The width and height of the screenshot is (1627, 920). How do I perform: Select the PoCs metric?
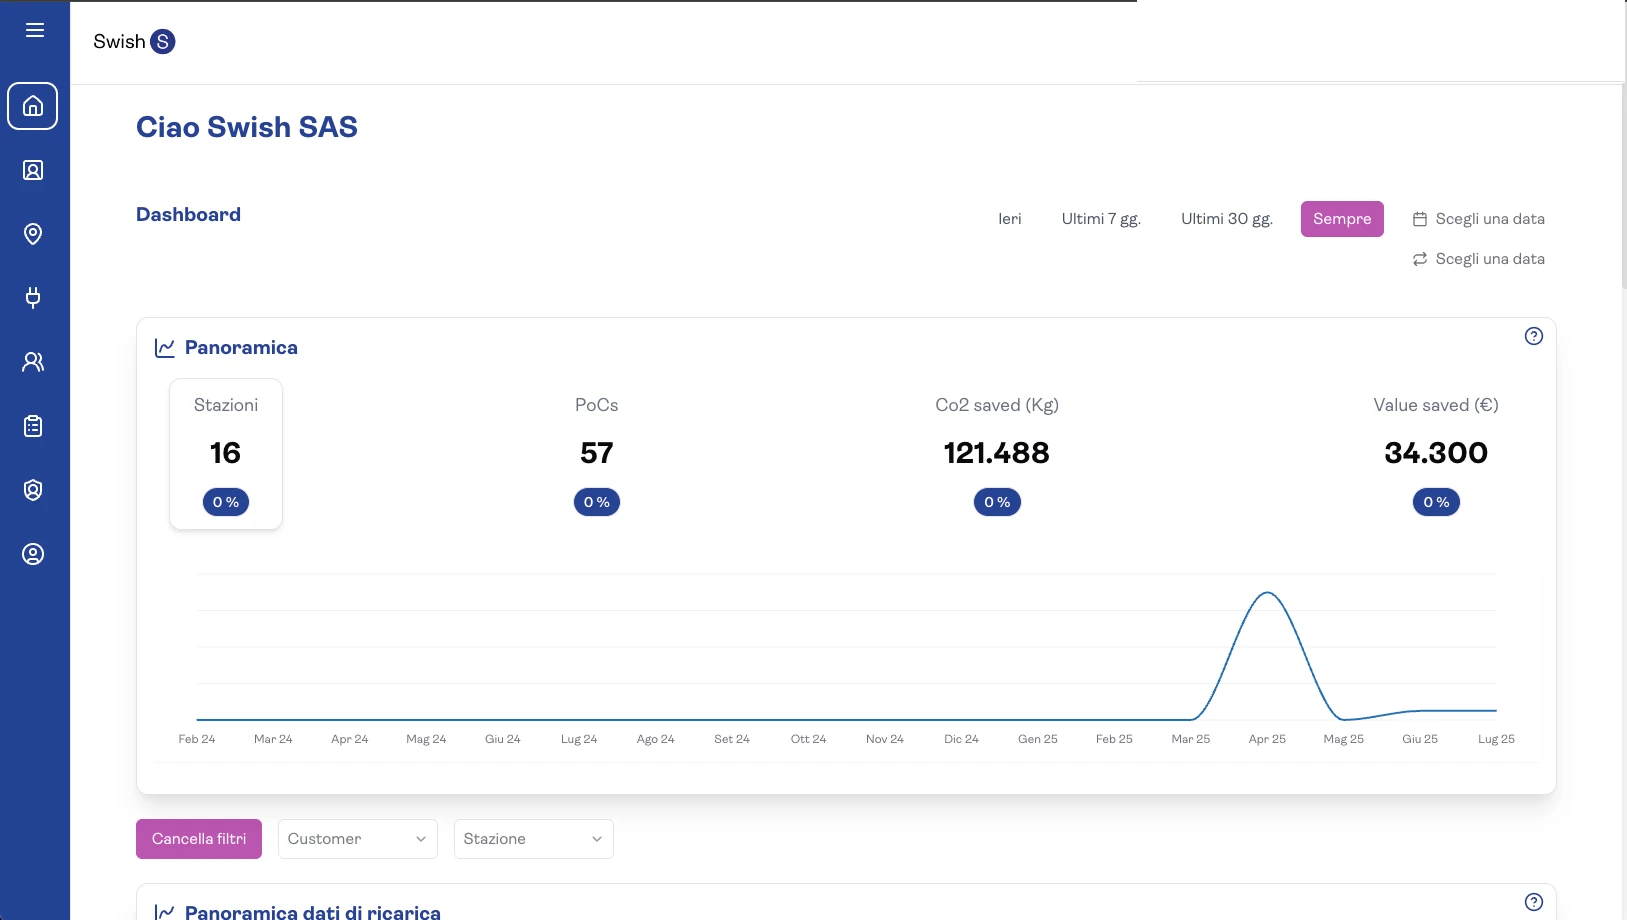pos(596,454)
